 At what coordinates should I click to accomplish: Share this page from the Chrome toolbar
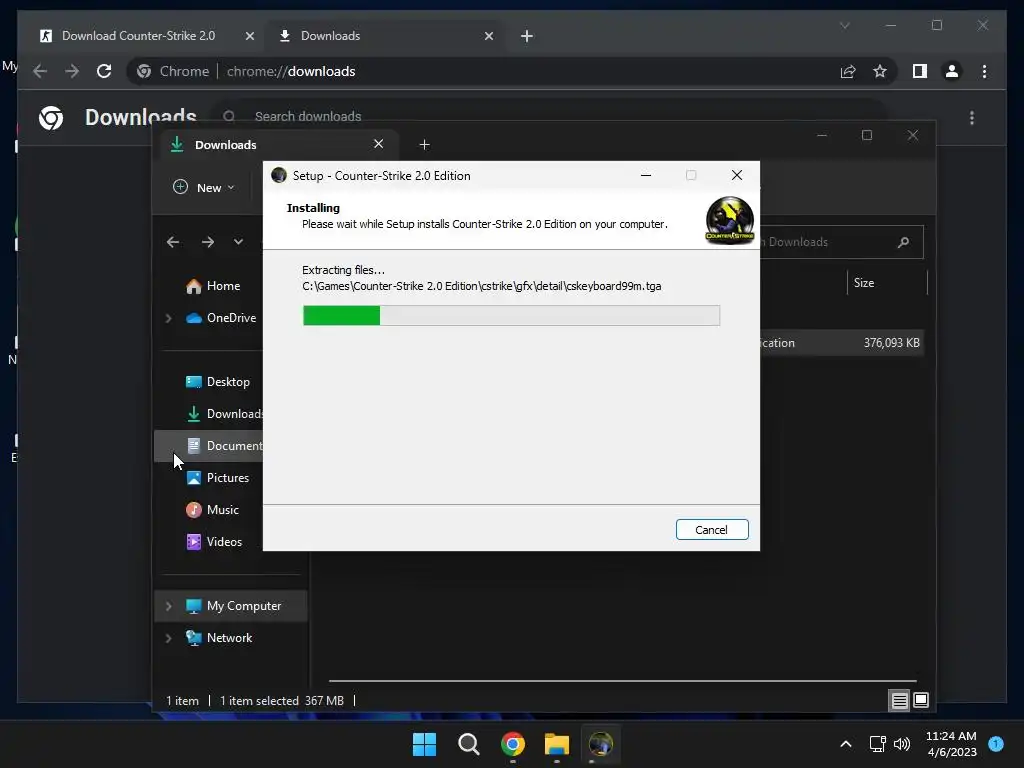tap(848, 71)
